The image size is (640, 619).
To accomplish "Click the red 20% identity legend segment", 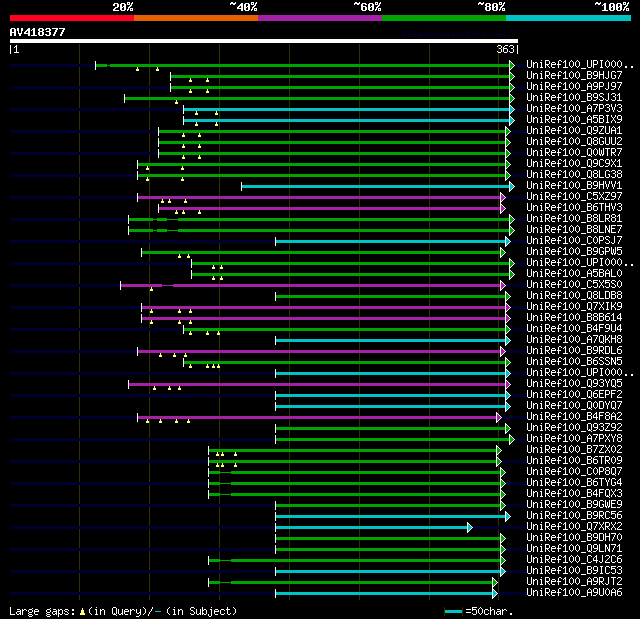I will click(72, 18).
